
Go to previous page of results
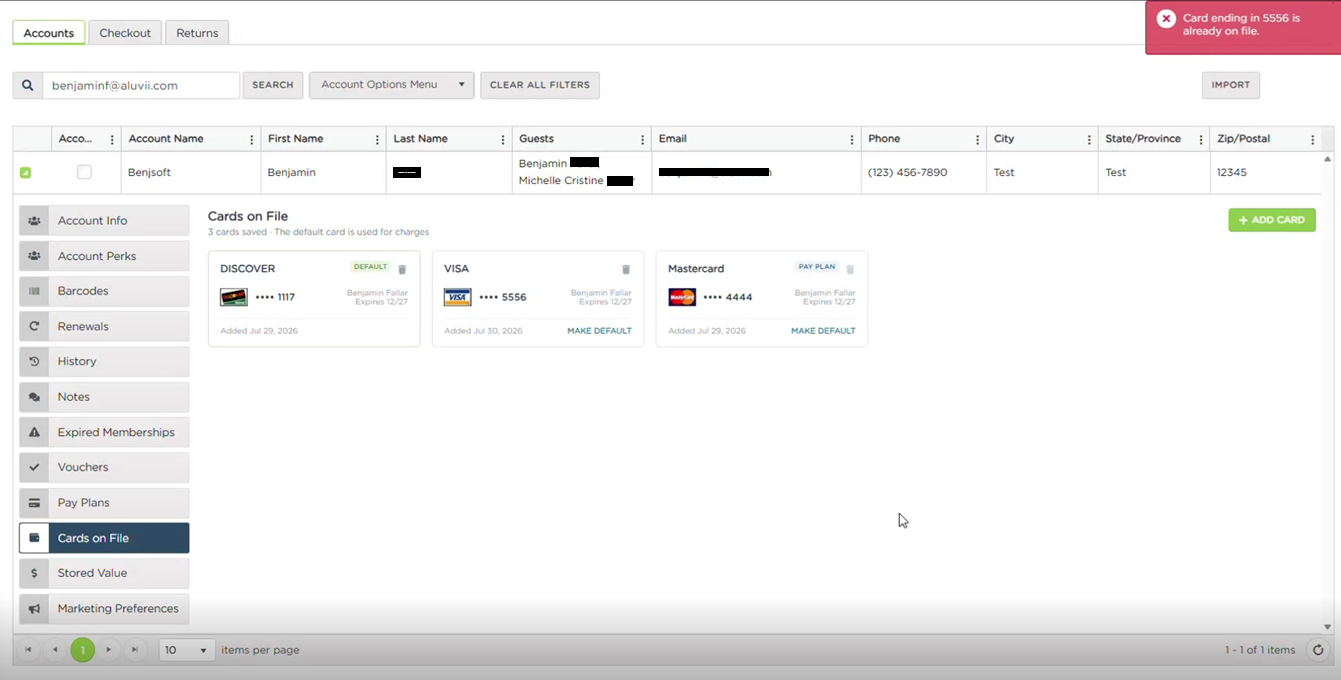tap(55, 650)
